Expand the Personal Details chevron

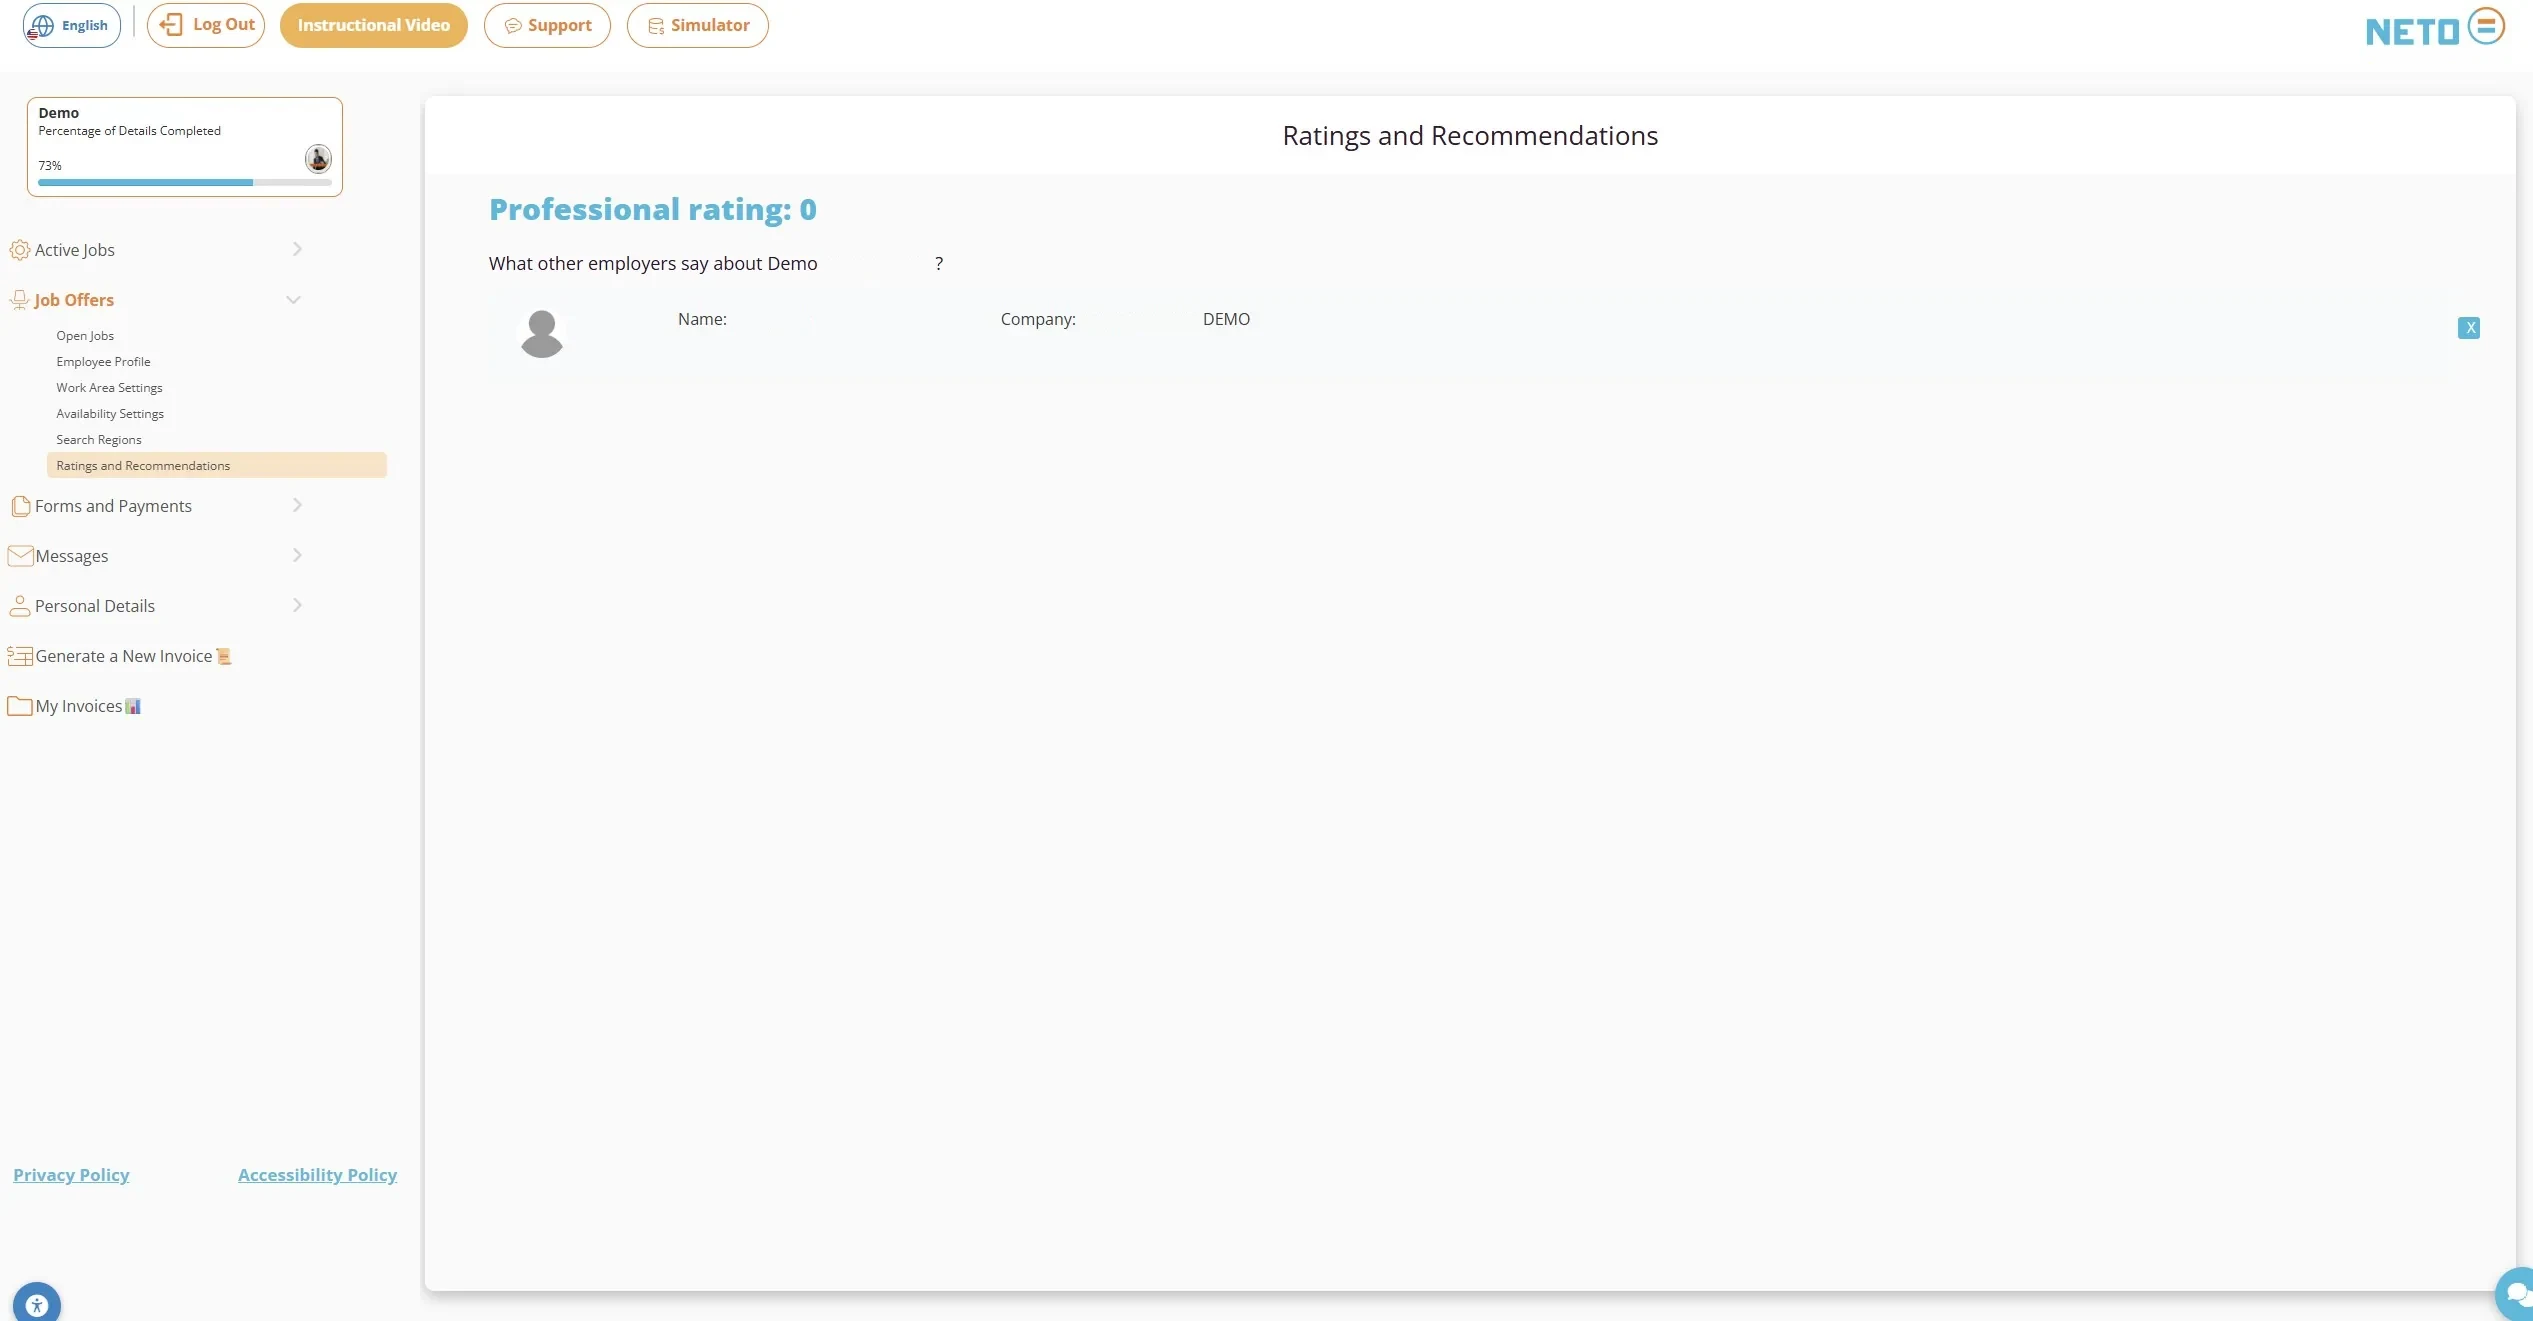297,605
